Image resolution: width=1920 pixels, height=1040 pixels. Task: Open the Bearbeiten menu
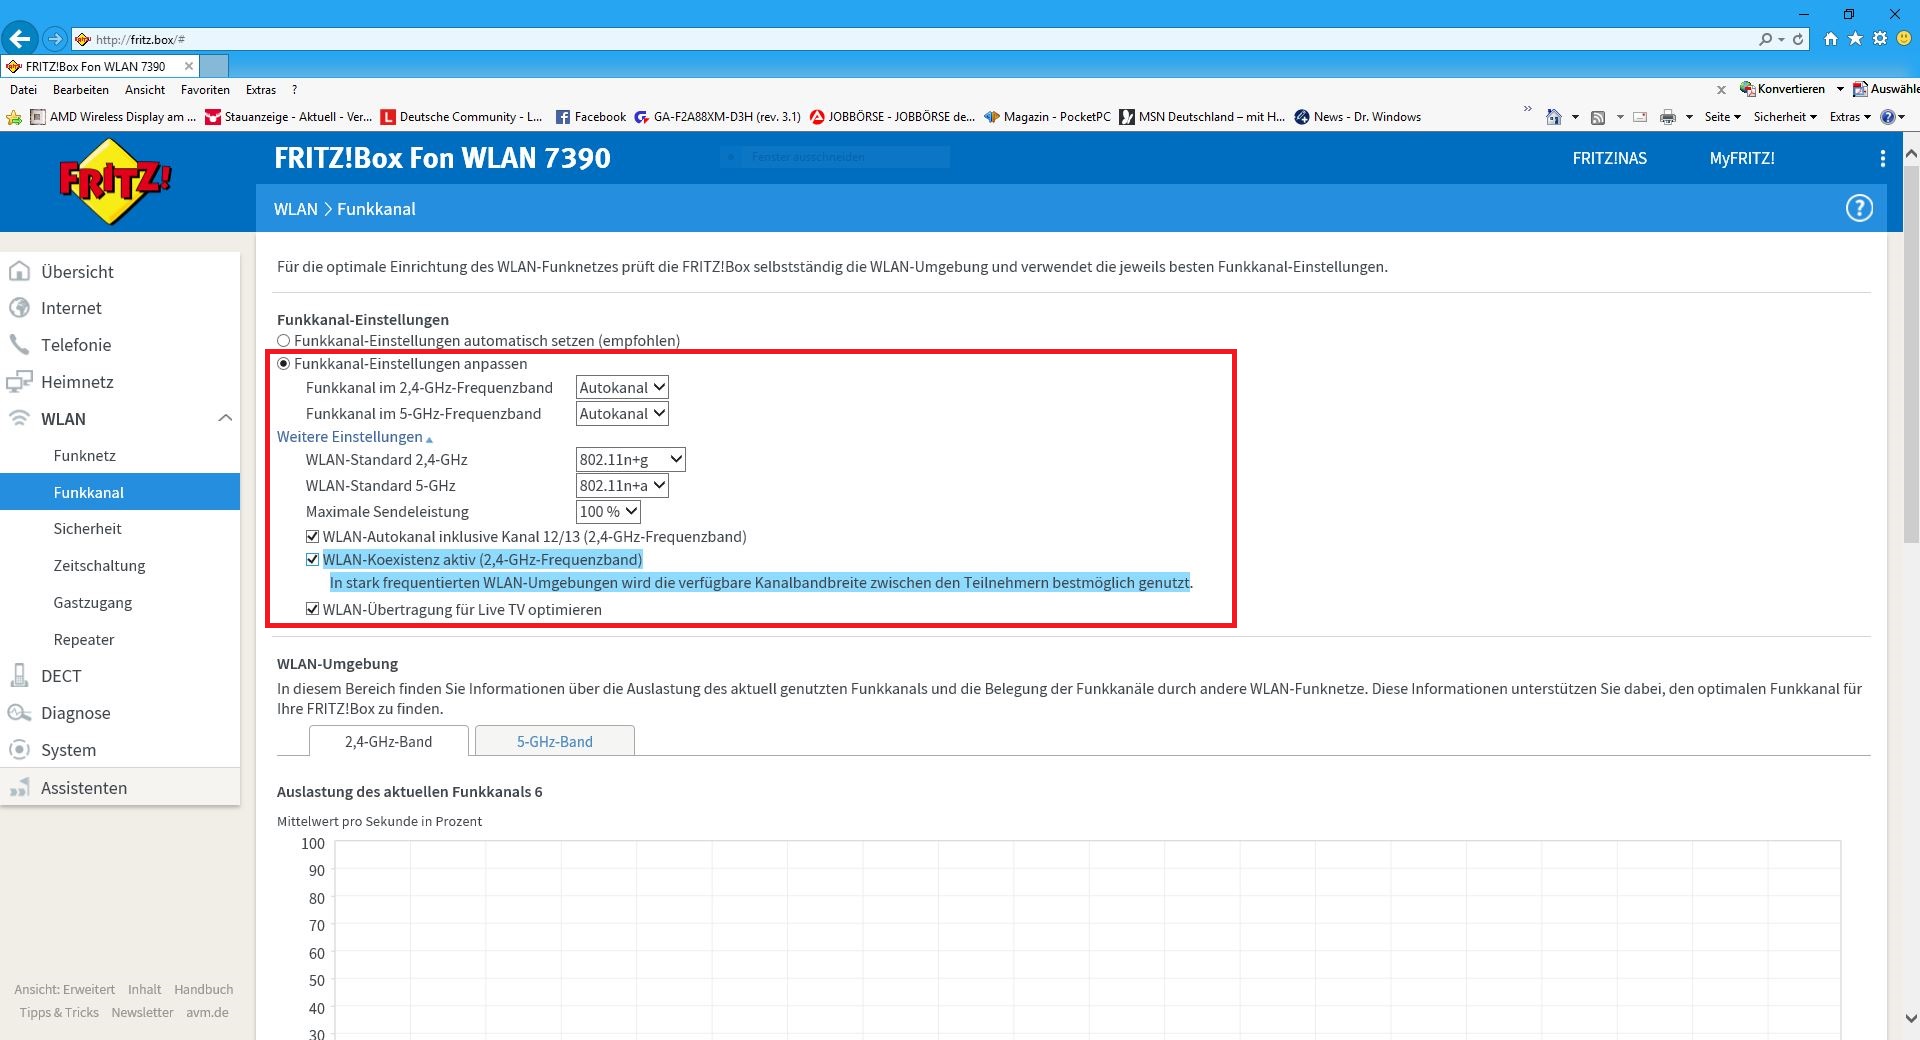click(x=81, y=89)
